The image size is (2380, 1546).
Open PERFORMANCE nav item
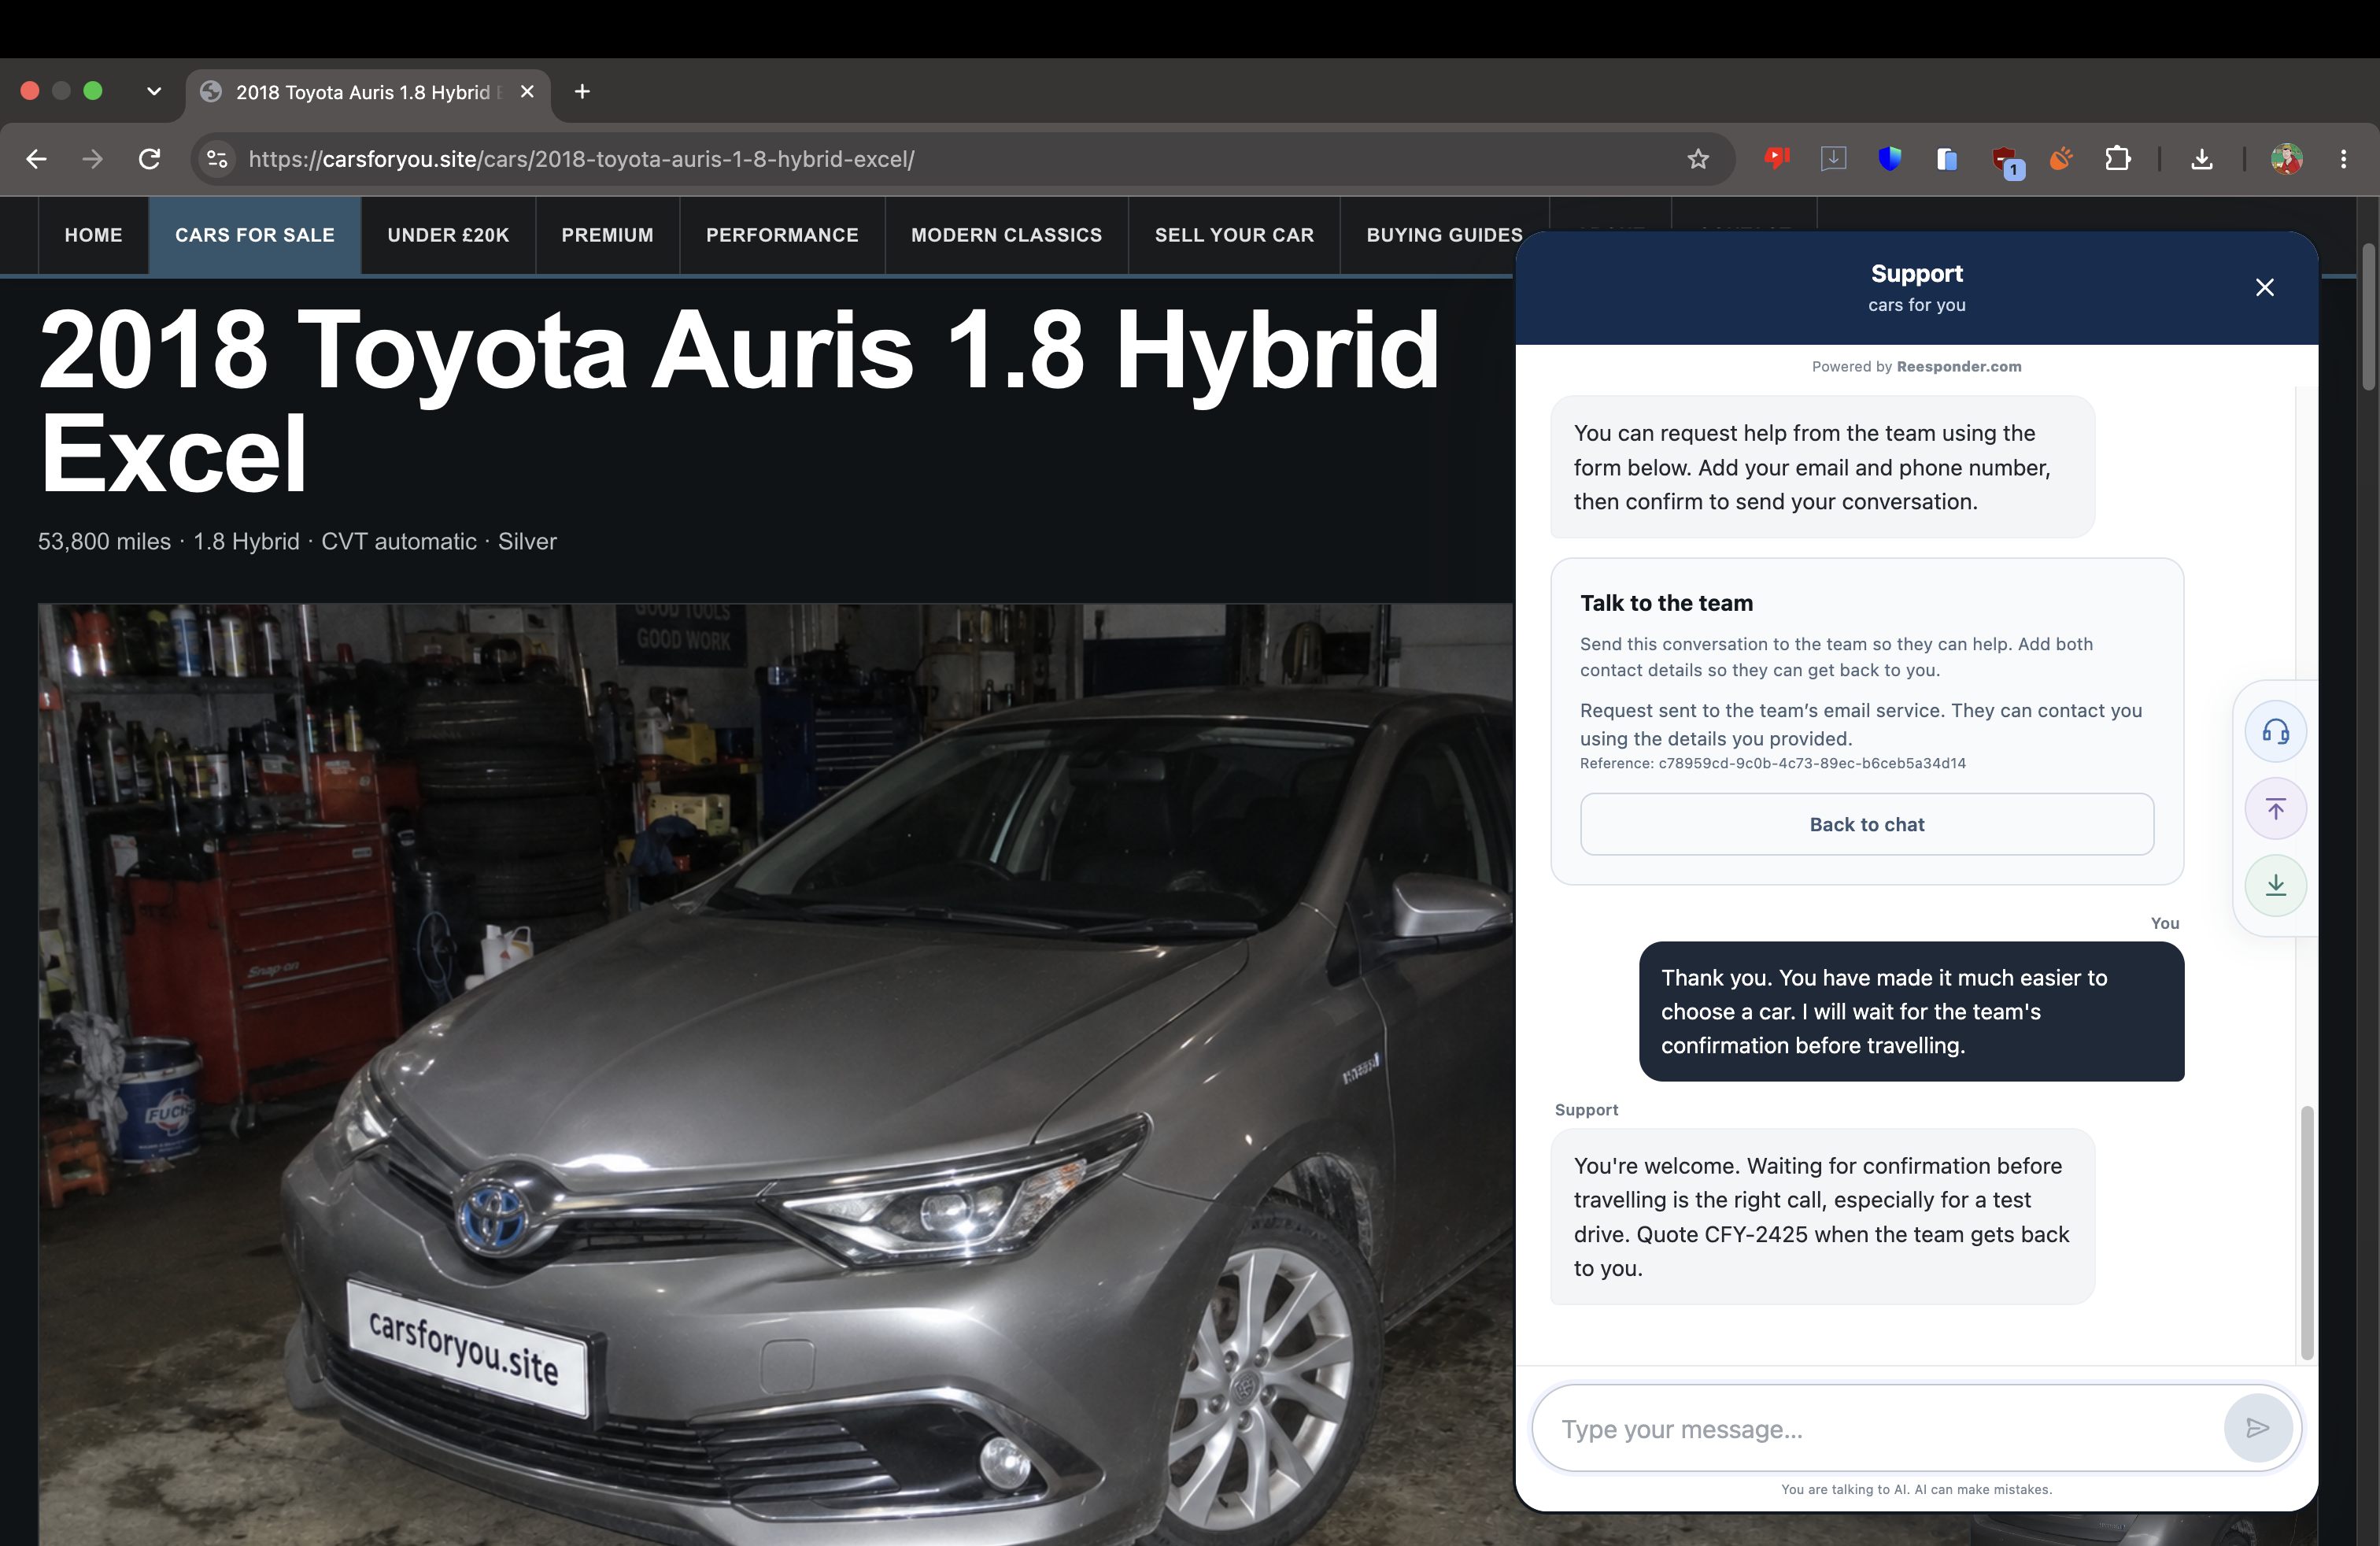(x=782, y=235)
